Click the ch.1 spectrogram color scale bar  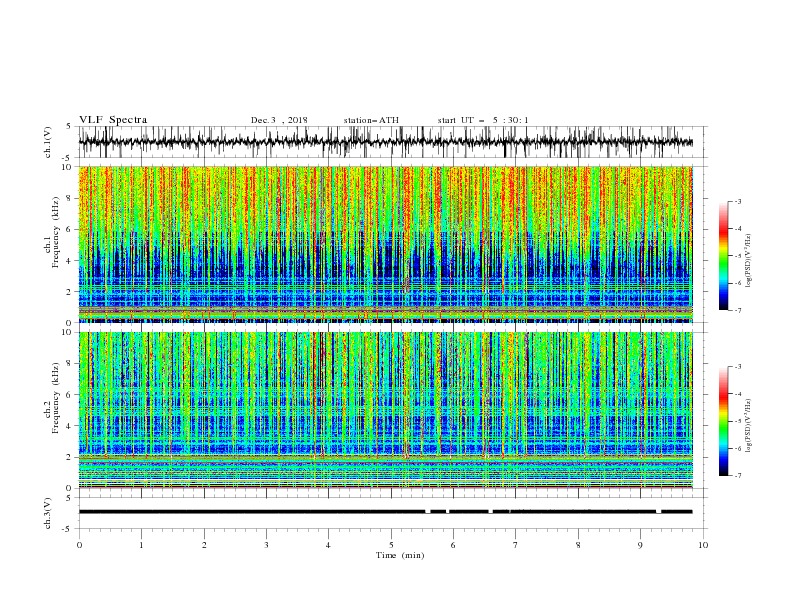coord(723,255)
